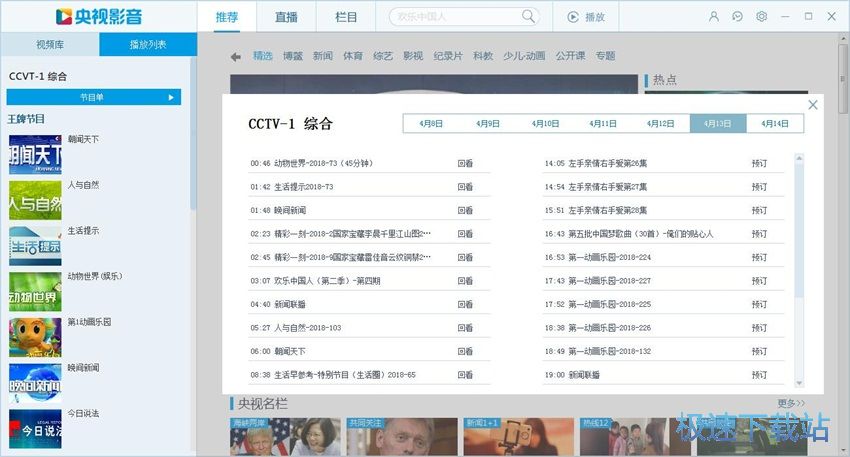Click 回看 for 01:48 晚间新闻

coord(465,210)
